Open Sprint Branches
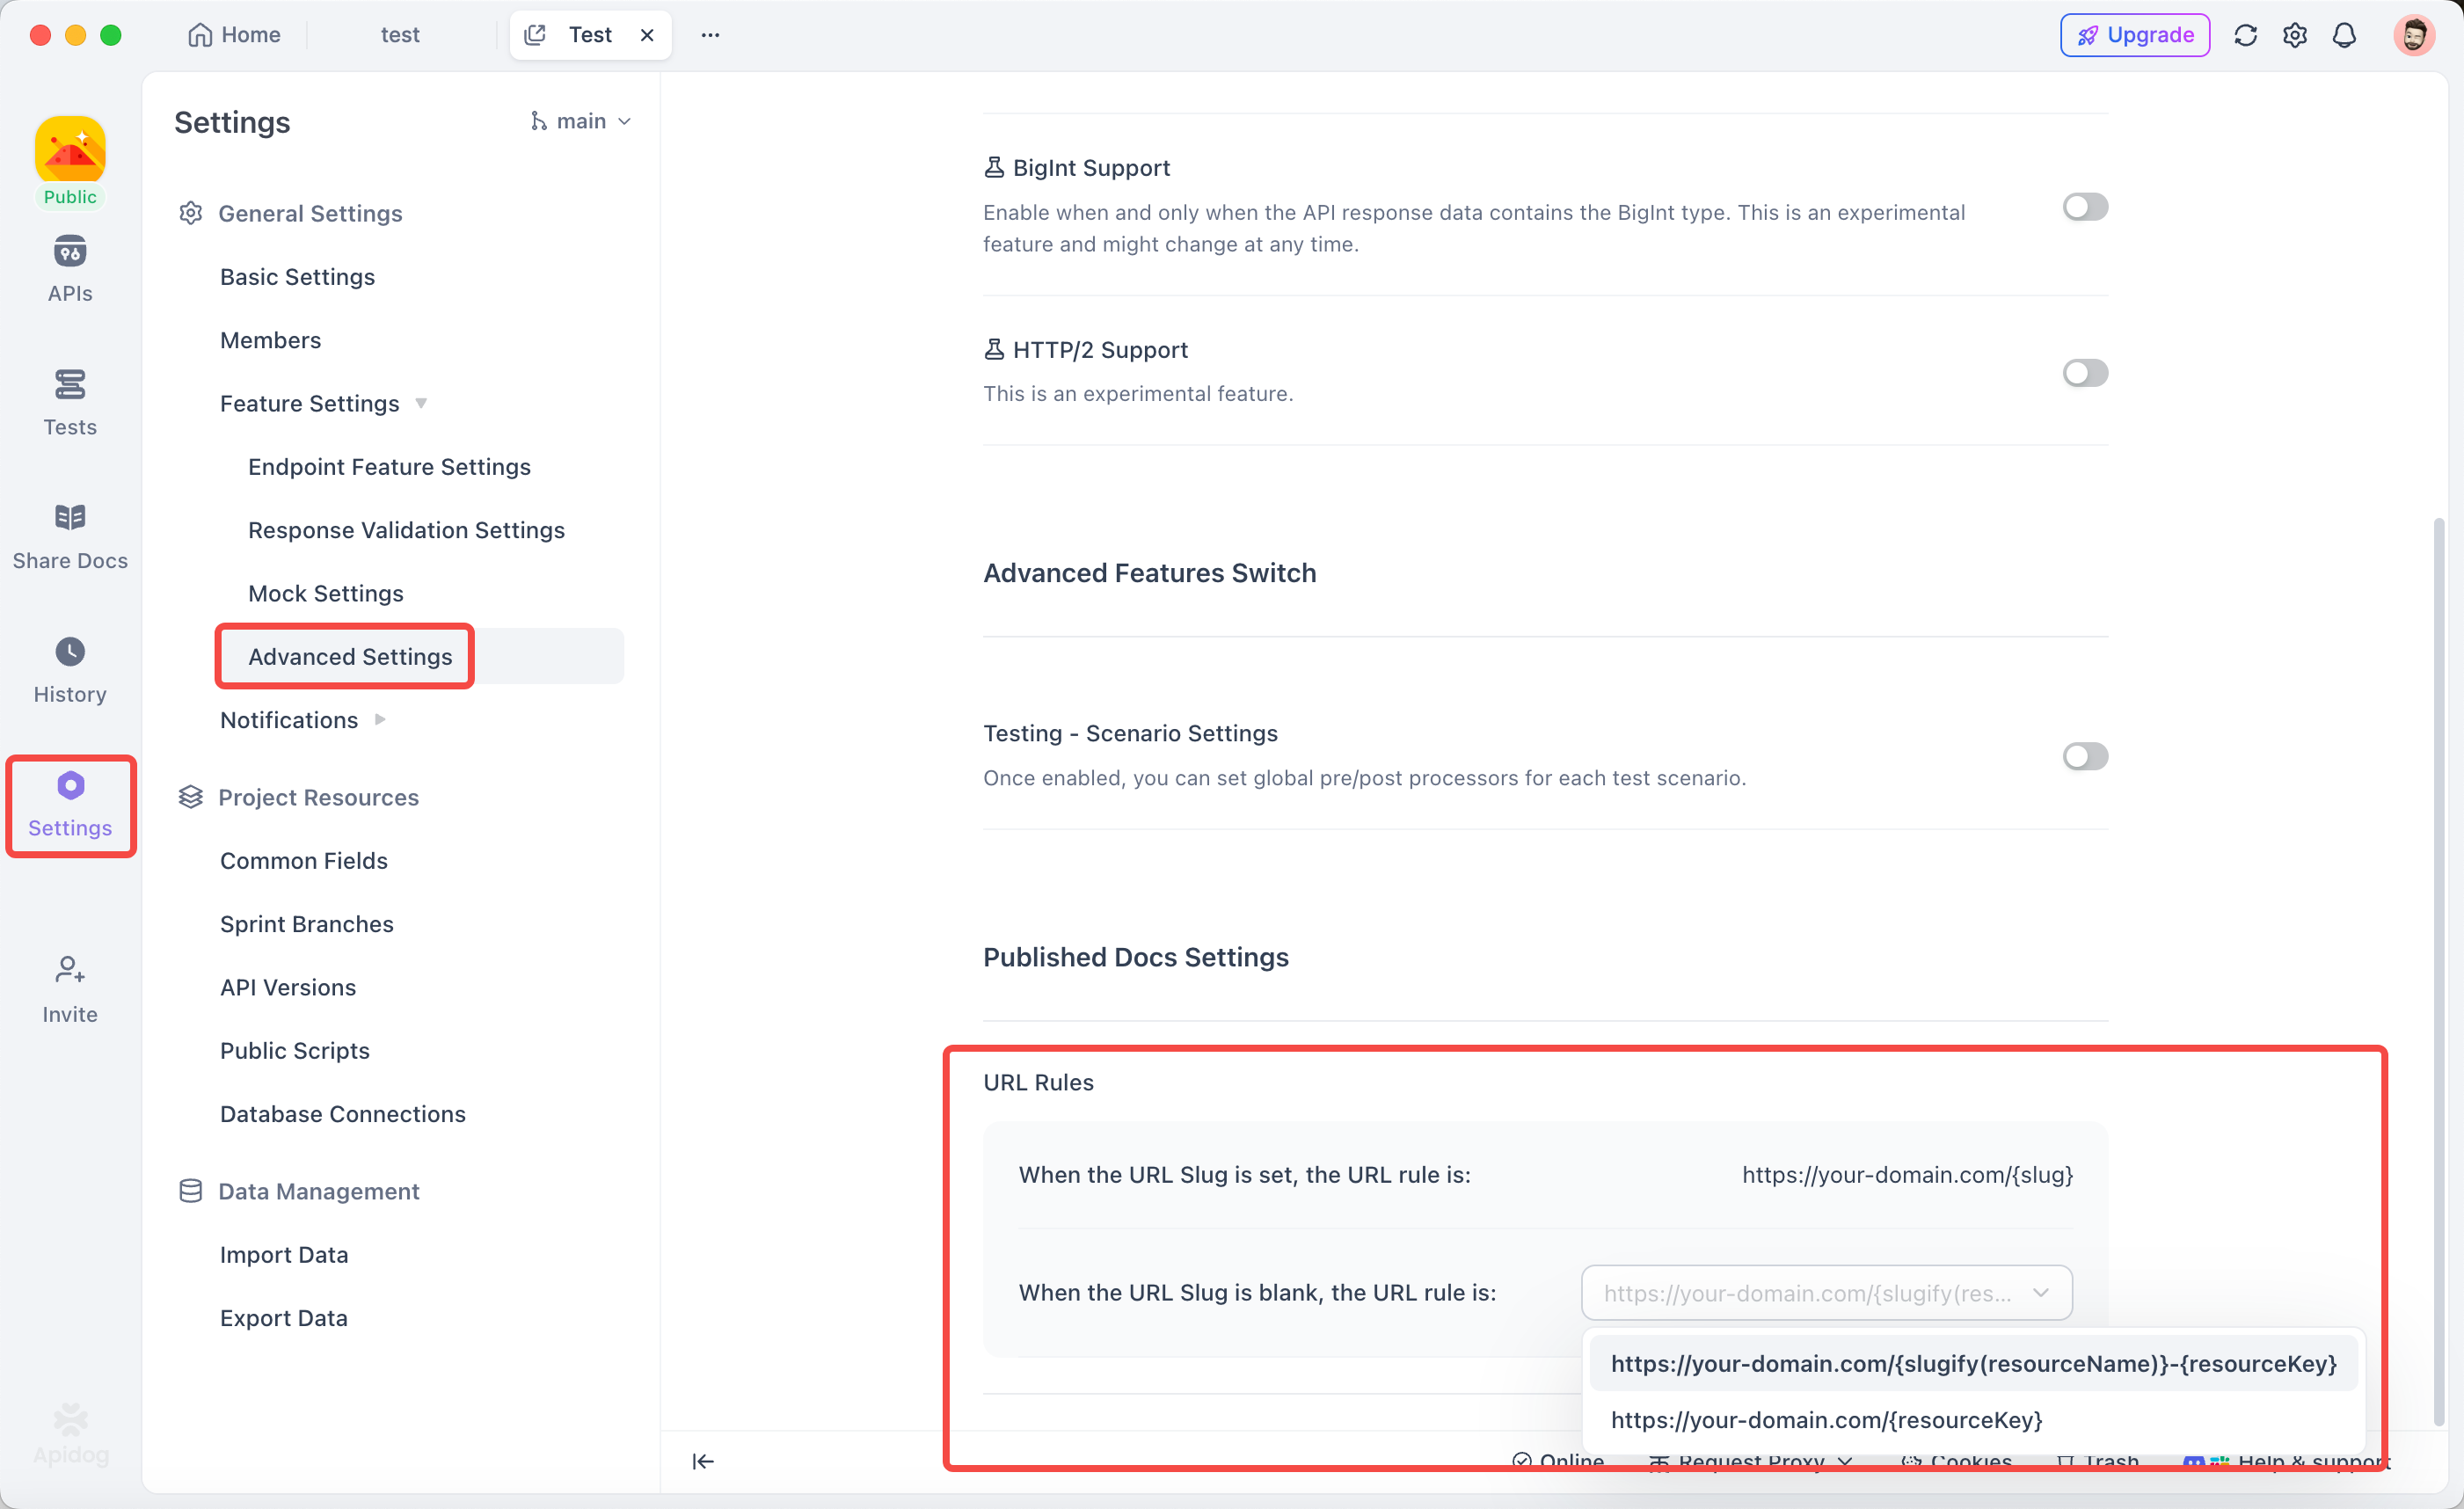2464x1509 pixels. (306, 923)
